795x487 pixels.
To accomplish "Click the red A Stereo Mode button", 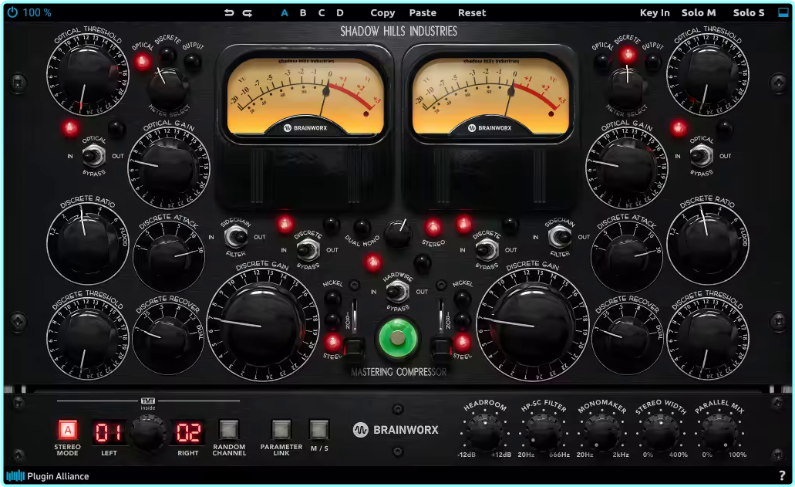I will [x=67, y=430].
